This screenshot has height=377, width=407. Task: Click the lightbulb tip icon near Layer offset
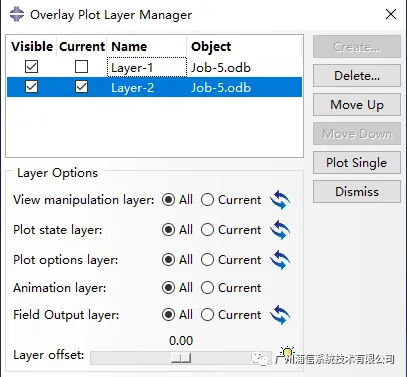point(287,352)
